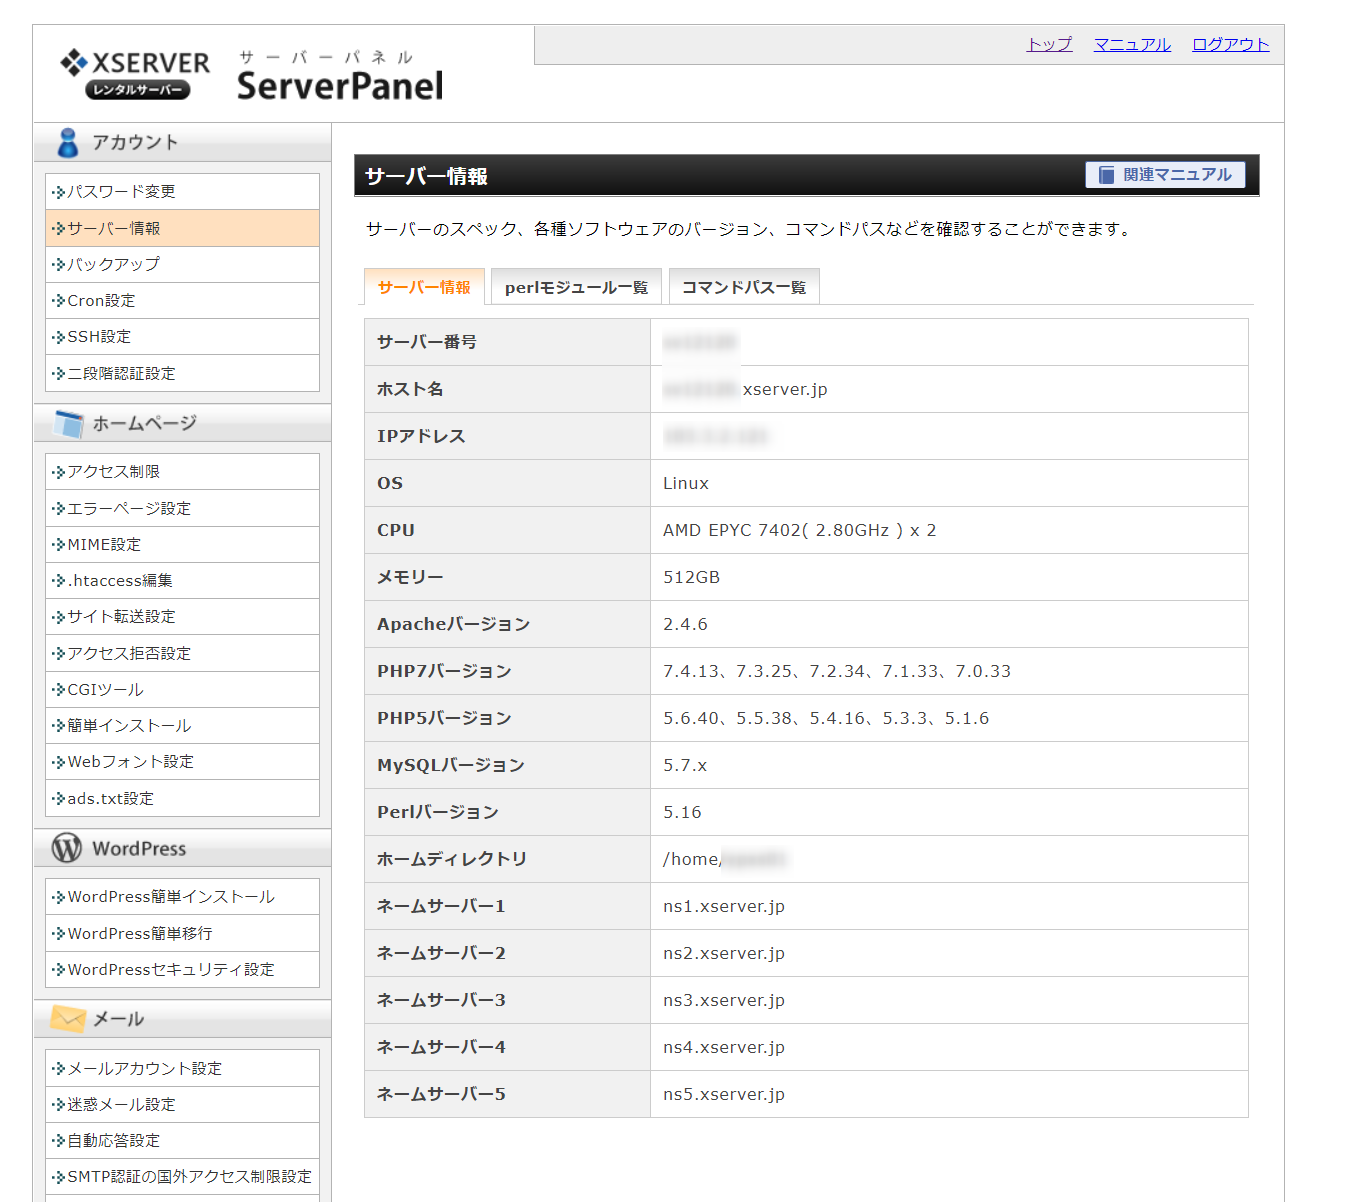Switch to コマンドパス一覧 tab
This screenshot has height=1202, width=1359.
744,287
